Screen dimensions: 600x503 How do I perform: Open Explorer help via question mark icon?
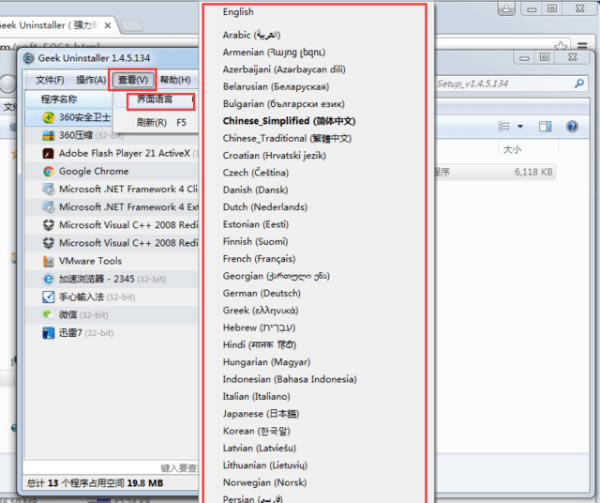tap(572, 127)
